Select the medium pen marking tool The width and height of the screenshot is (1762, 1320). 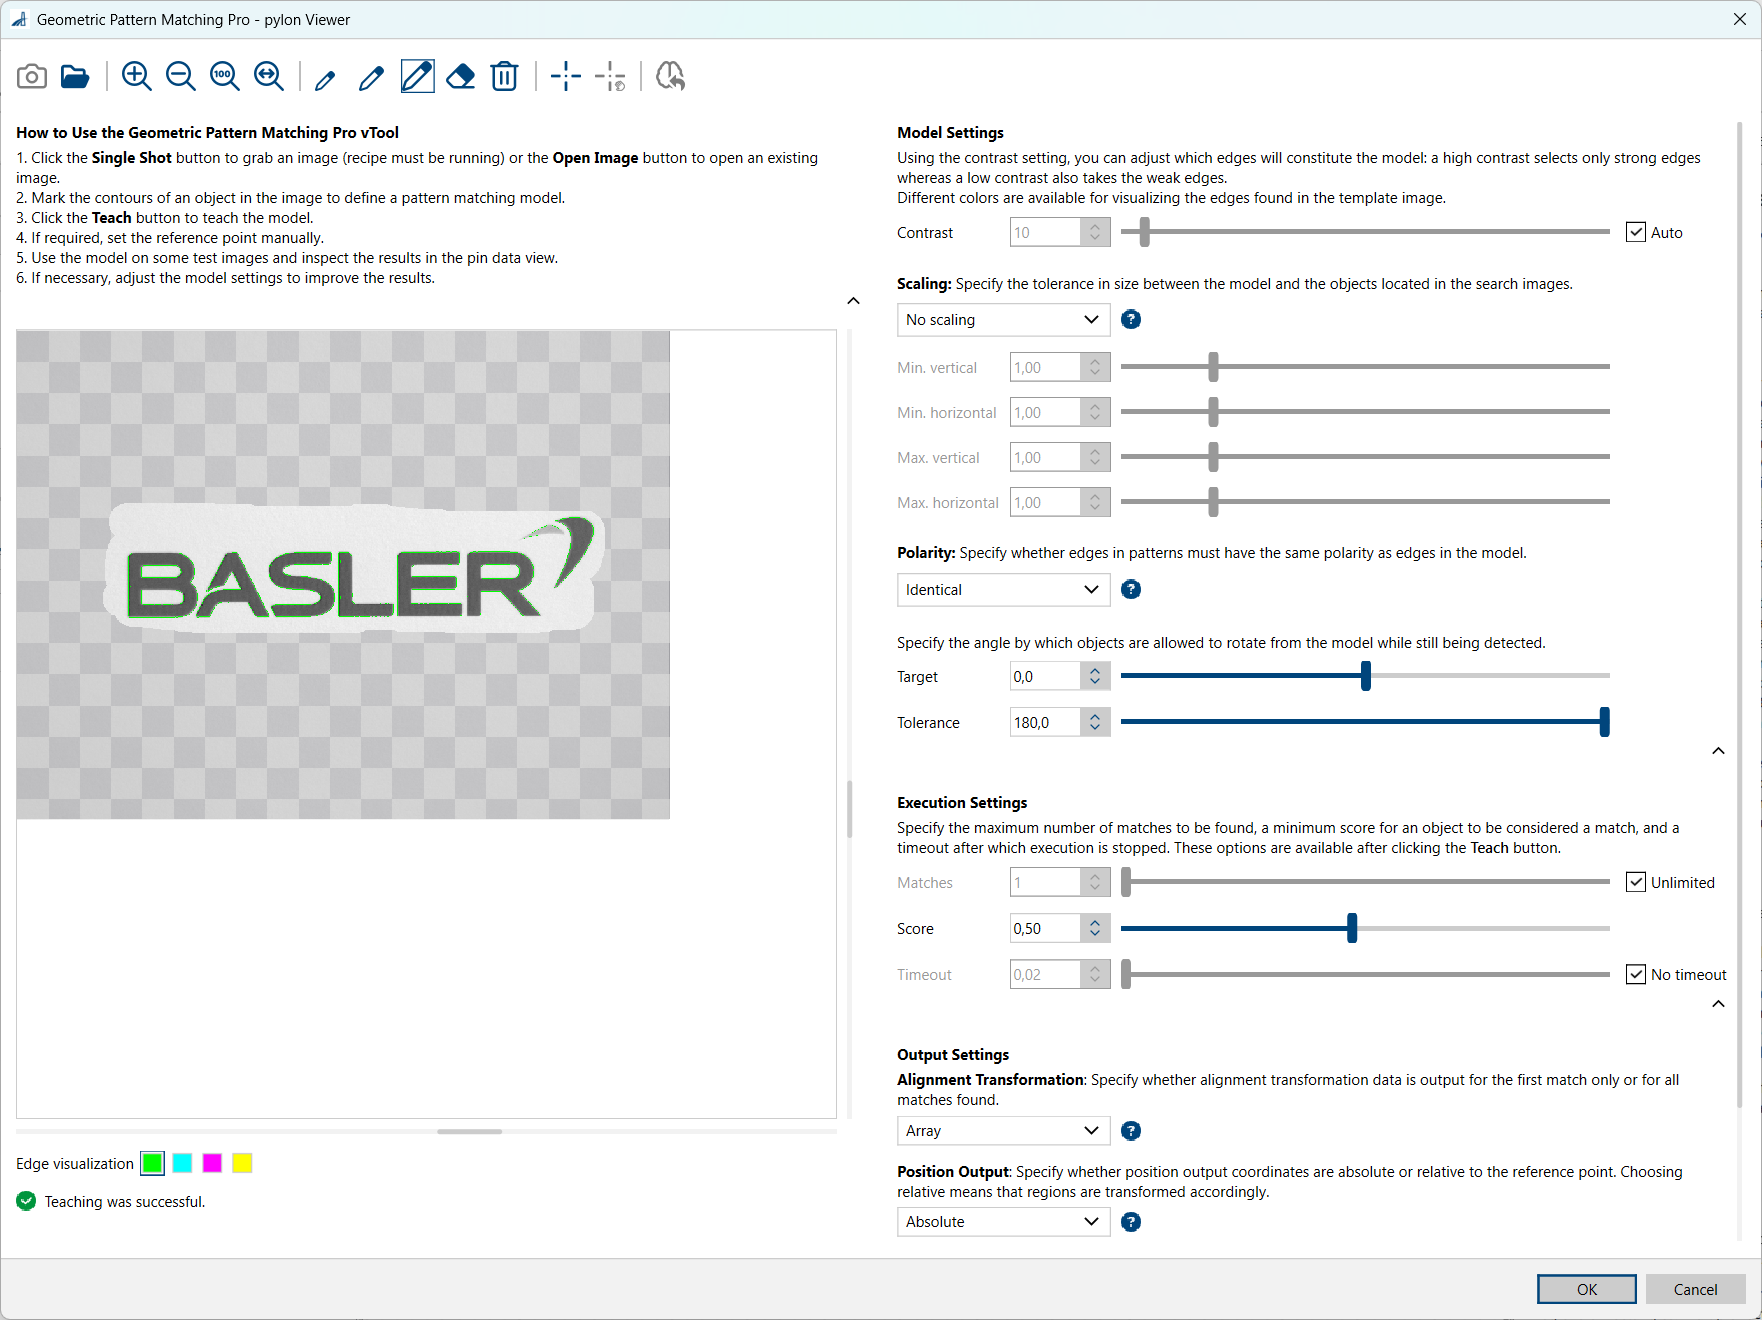[x=371, y=78]
